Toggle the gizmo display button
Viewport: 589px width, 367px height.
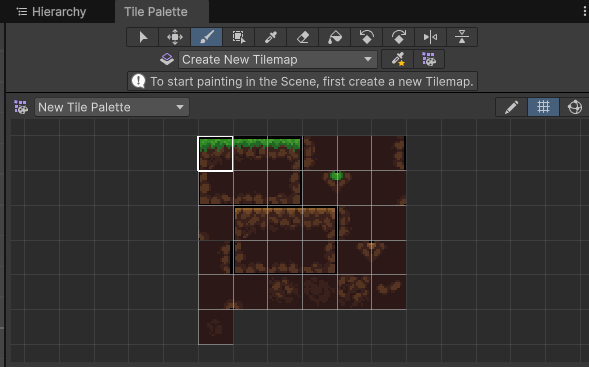coord(575,107)
